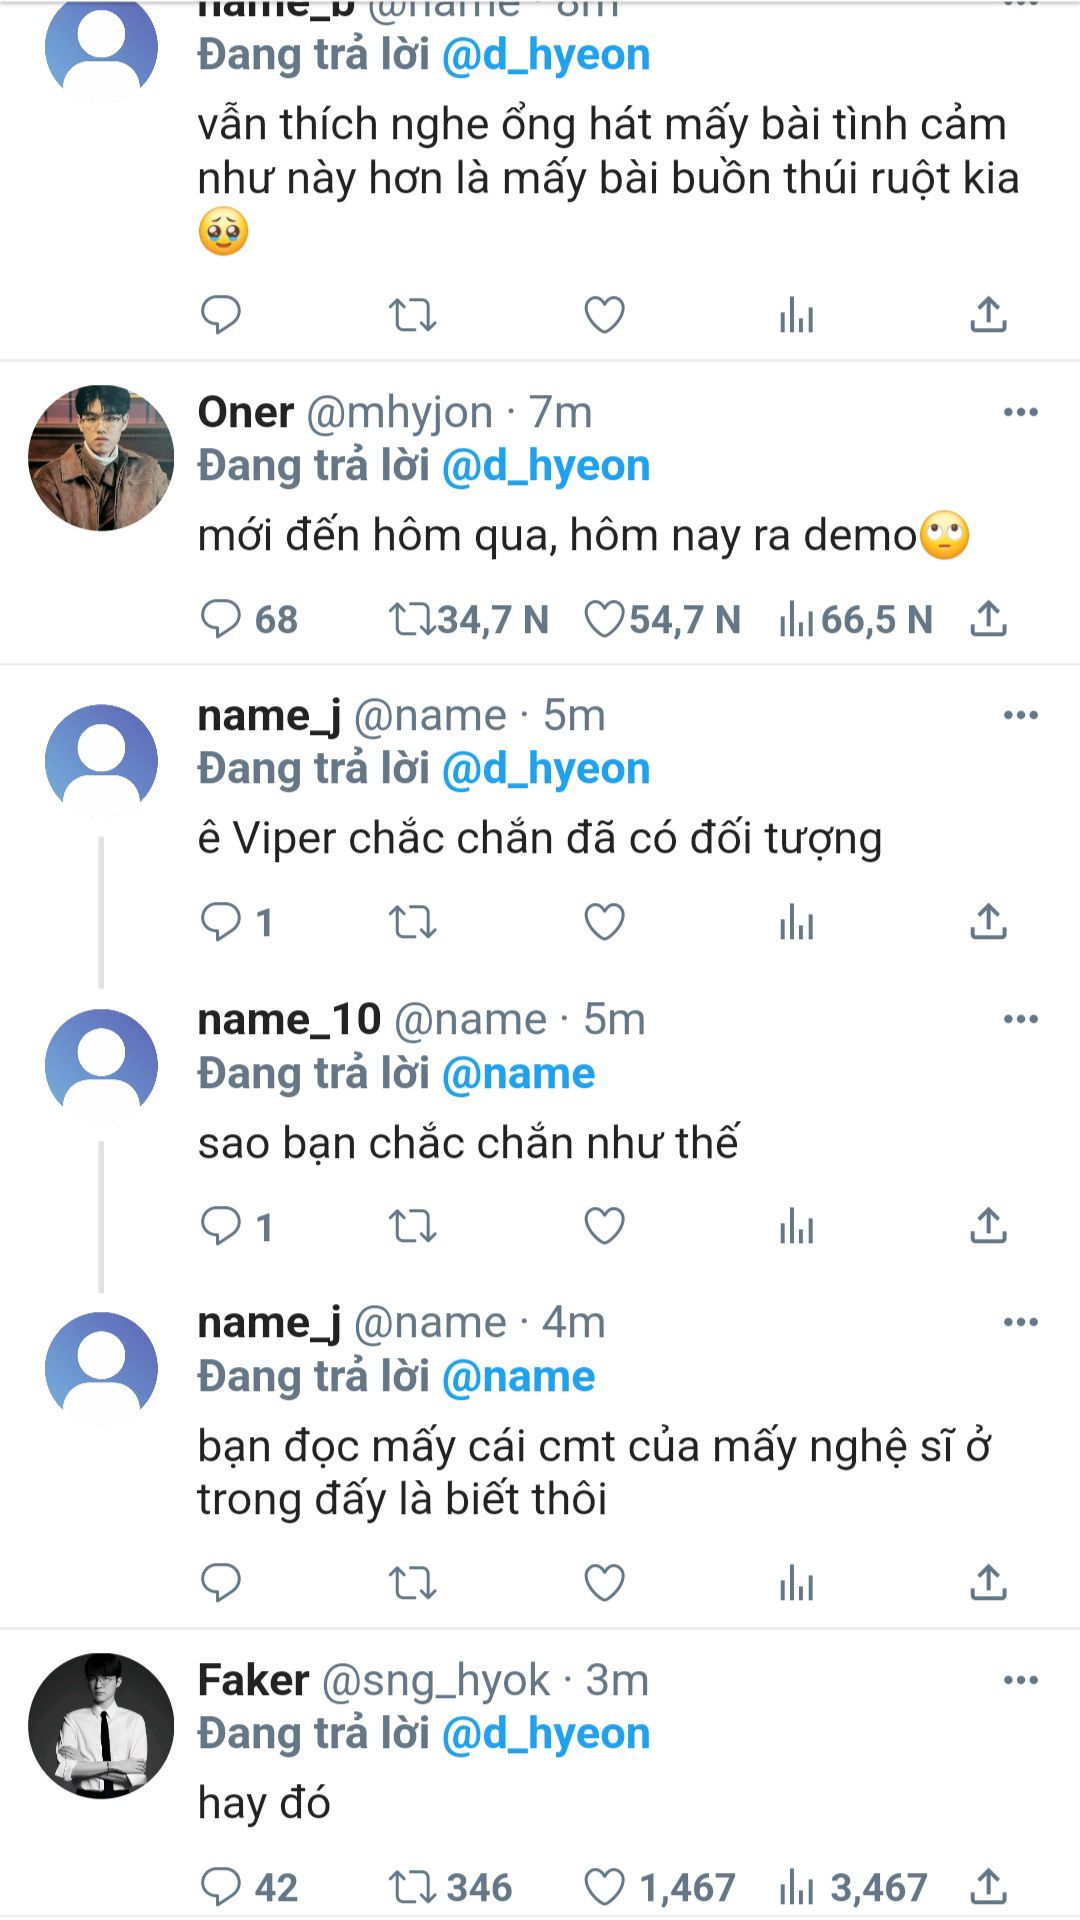Viewport: 1080px width, 1920px height.
Task: Share the "sao bạn chắc chắn như thế" reply
Action: (988, 1226)
